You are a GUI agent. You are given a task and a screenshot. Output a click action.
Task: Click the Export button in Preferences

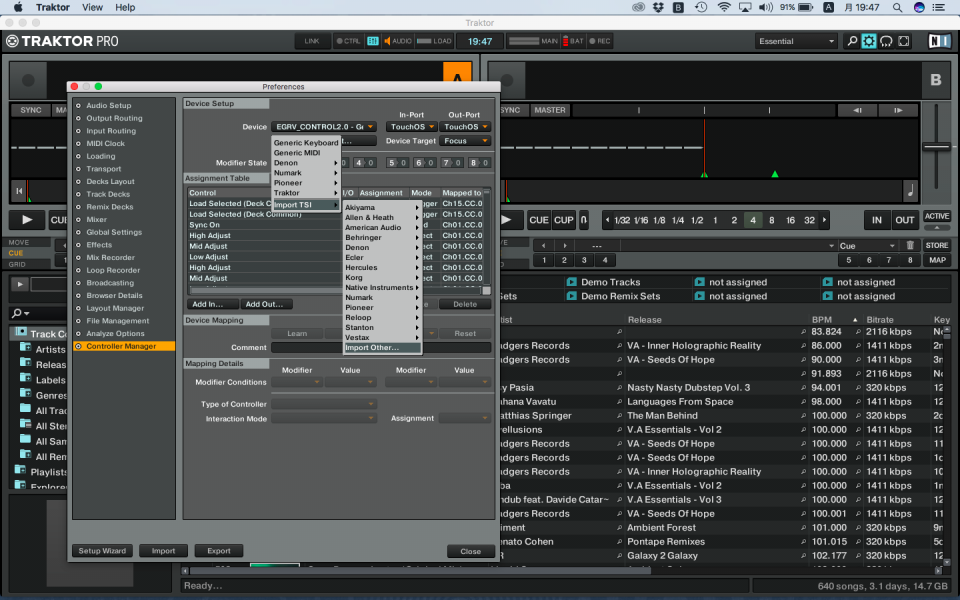point(219,551)
